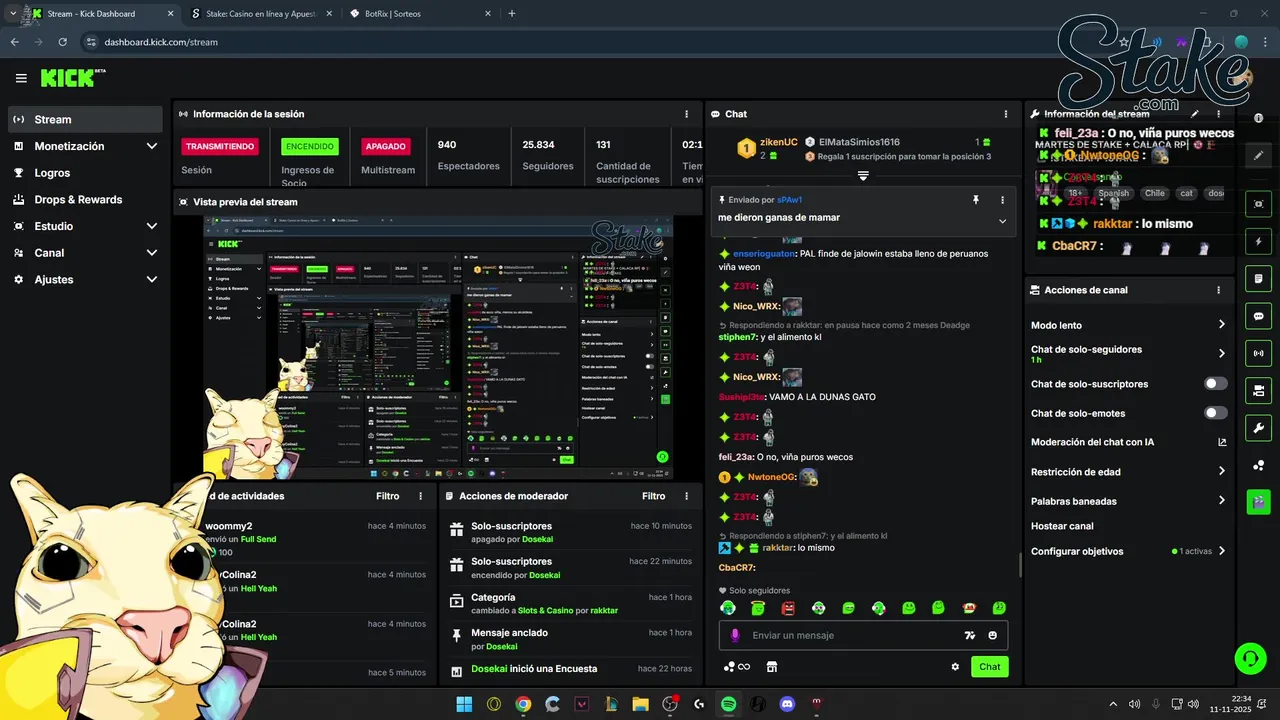The image size is (1280, 720).
Task: Expand the pinned message chevron
Action: pos(1002,221)
